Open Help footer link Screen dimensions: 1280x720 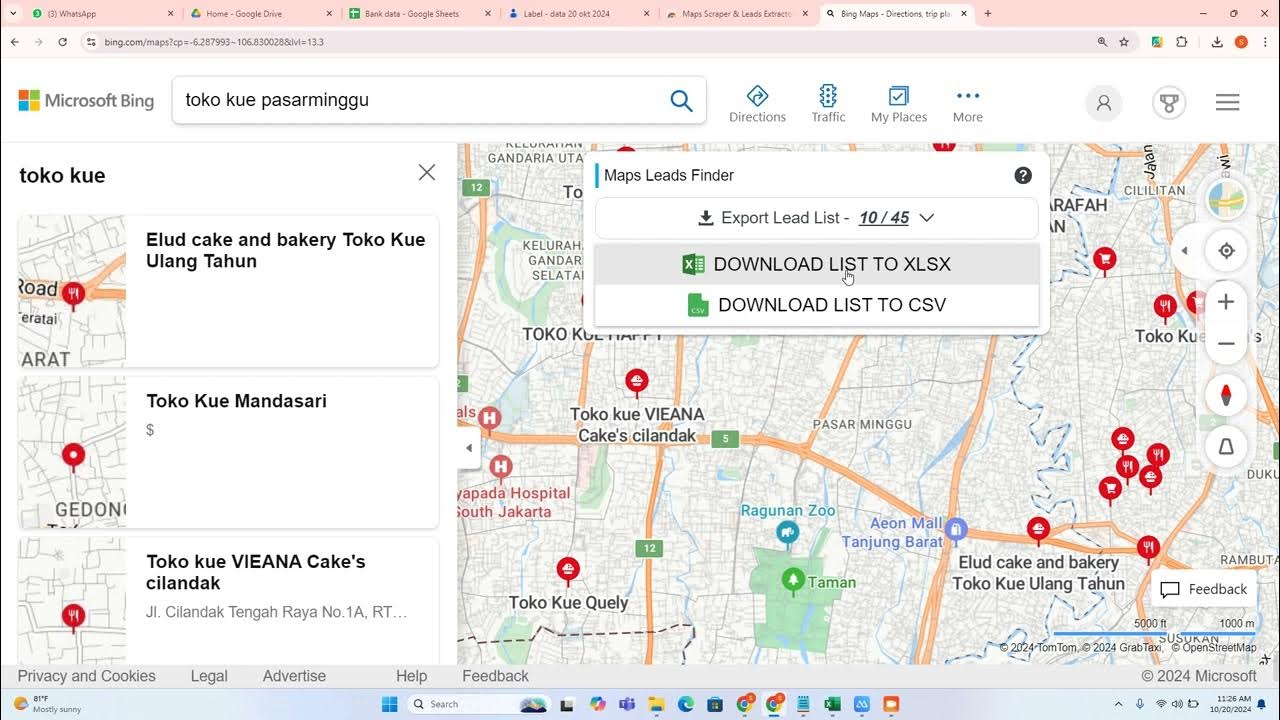(411, 676)
